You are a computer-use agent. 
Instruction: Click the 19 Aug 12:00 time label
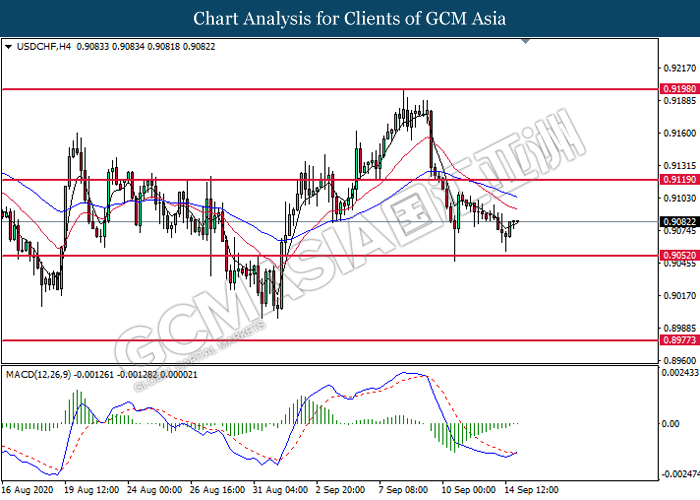[x=92, y=490]
